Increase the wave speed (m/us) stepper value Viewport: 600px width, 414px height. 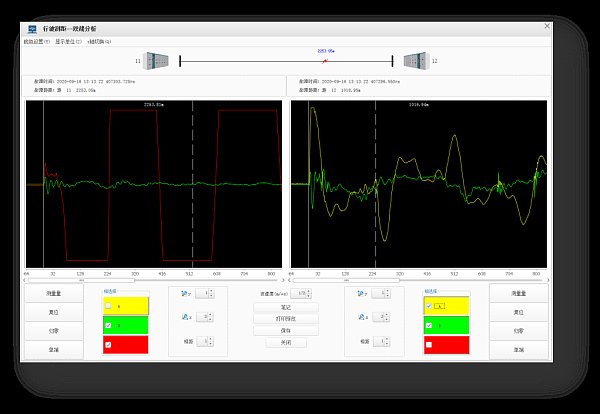pyautogui.click(x=310, y=291)
